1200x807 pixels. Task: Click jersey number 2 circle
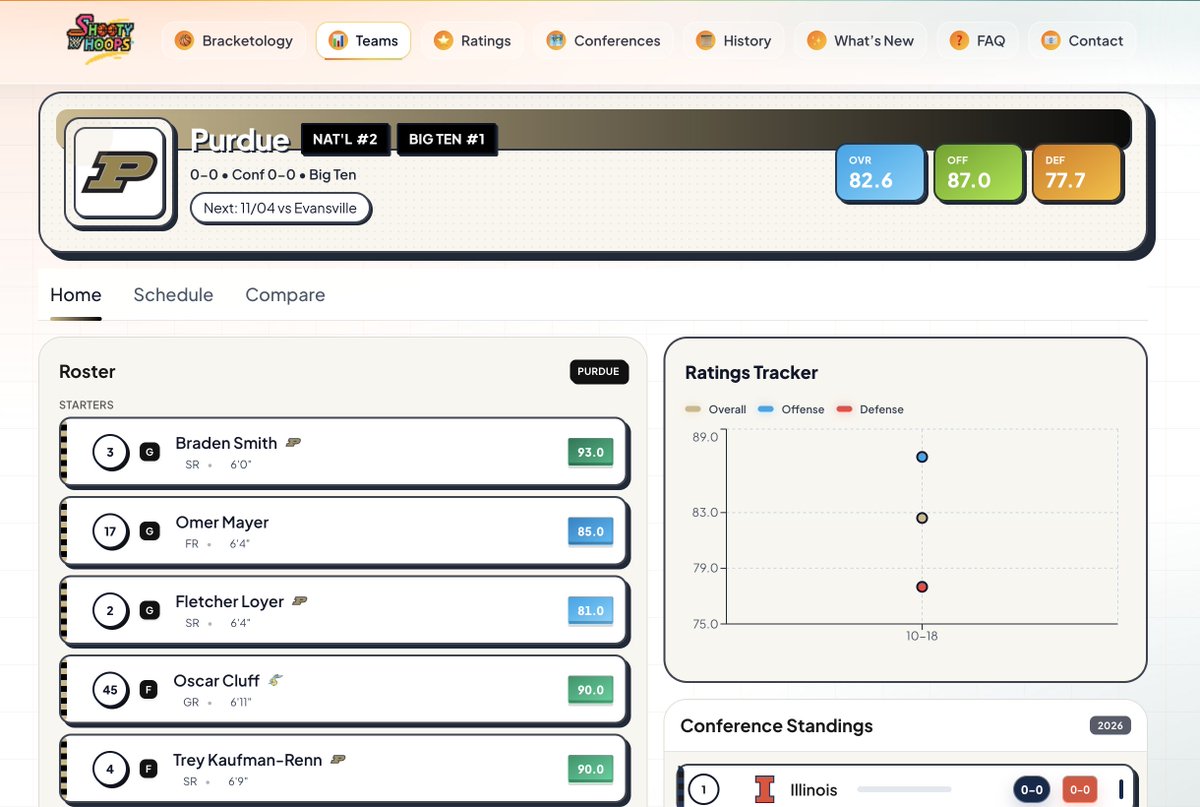[110, 611]
